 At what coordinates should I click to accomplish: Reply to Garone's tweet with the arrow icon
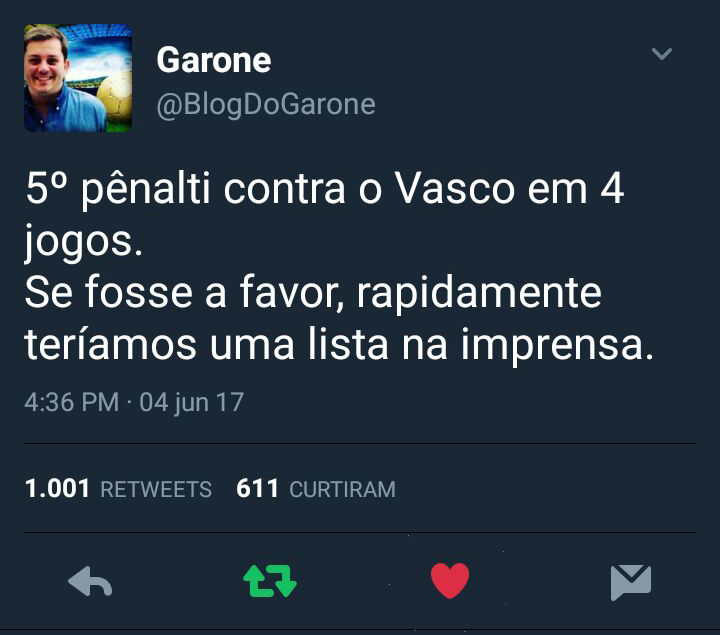[90, 581]
